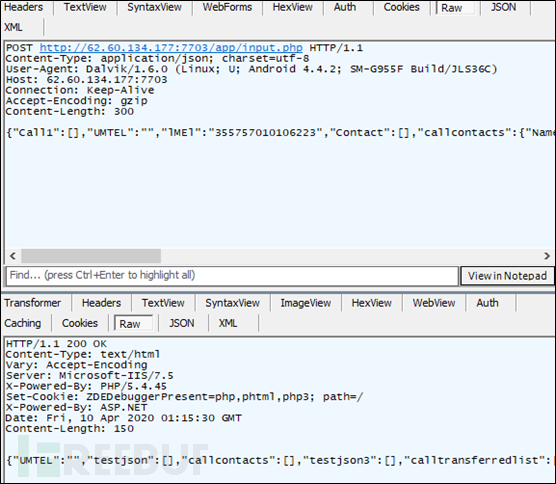The image size is (556, 484).
Task: Open the Transformer tab
Action: point(33,303)
